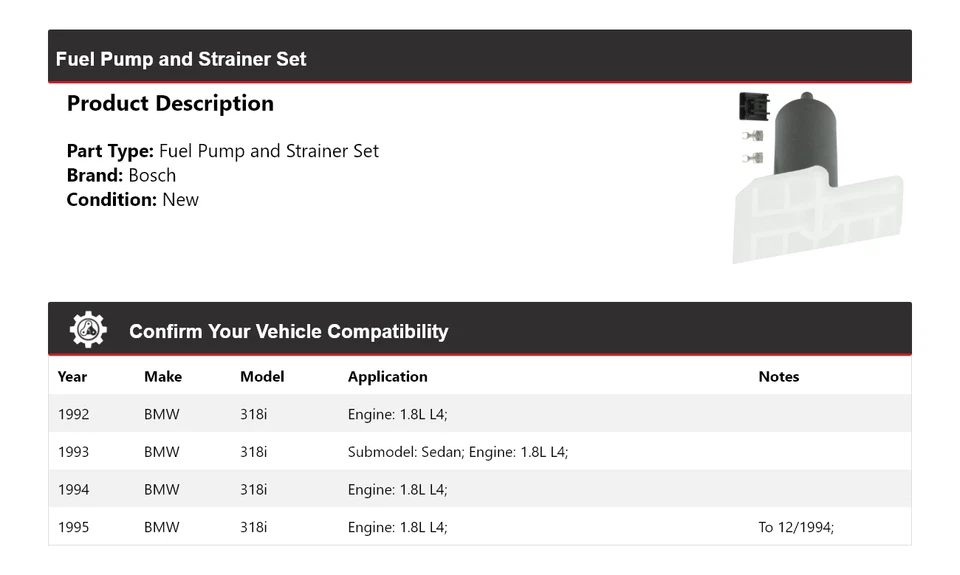Select the 1993 Sedan submodel row
The height and width of the screenshot is (575, 960).
(x=480, y=452)
